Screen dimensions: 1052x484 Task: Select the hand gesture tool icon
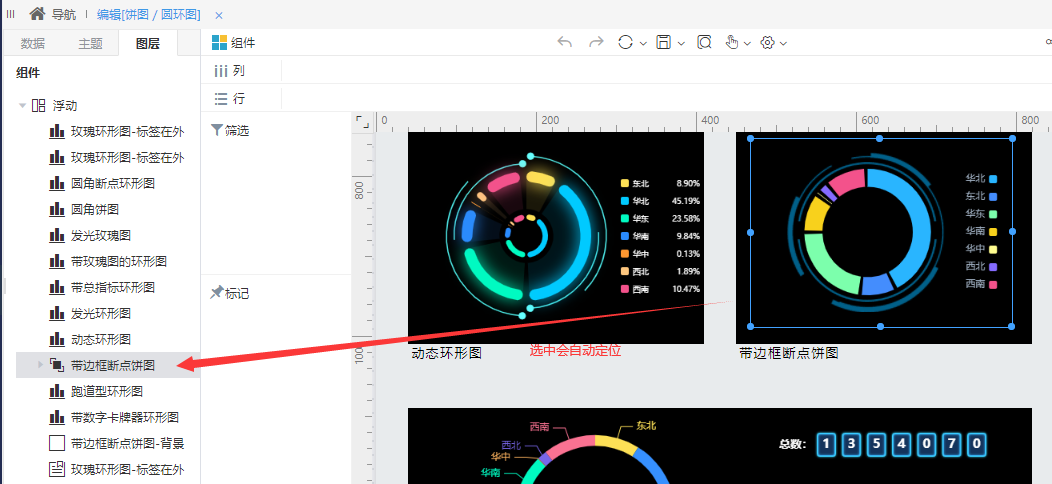tap(732, 42)
